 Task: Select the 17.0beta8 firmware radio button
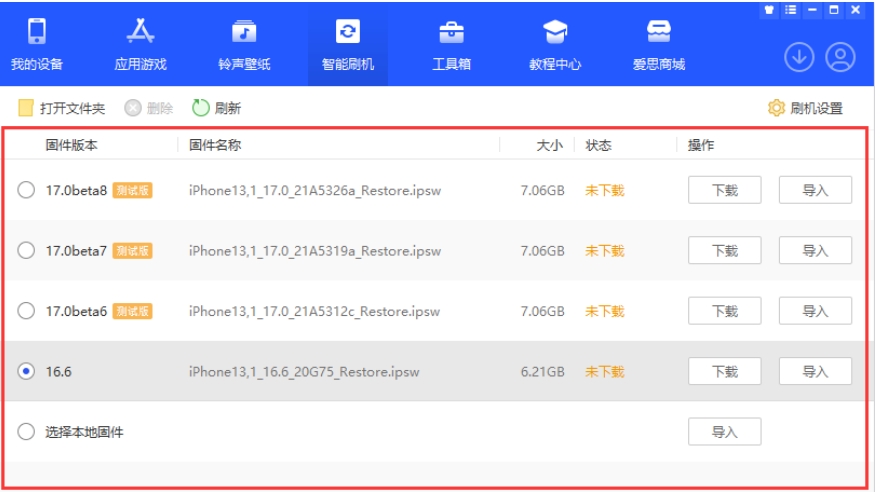(27, 190)
